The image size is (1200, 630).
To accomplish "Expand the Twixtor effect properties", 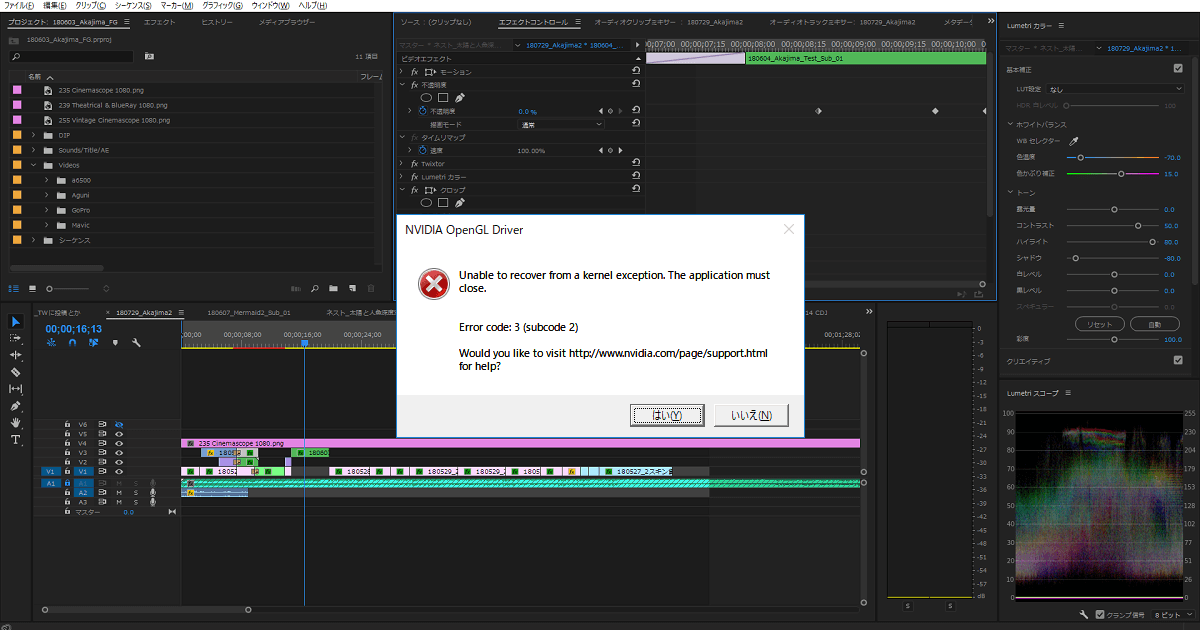I will 402,163.
